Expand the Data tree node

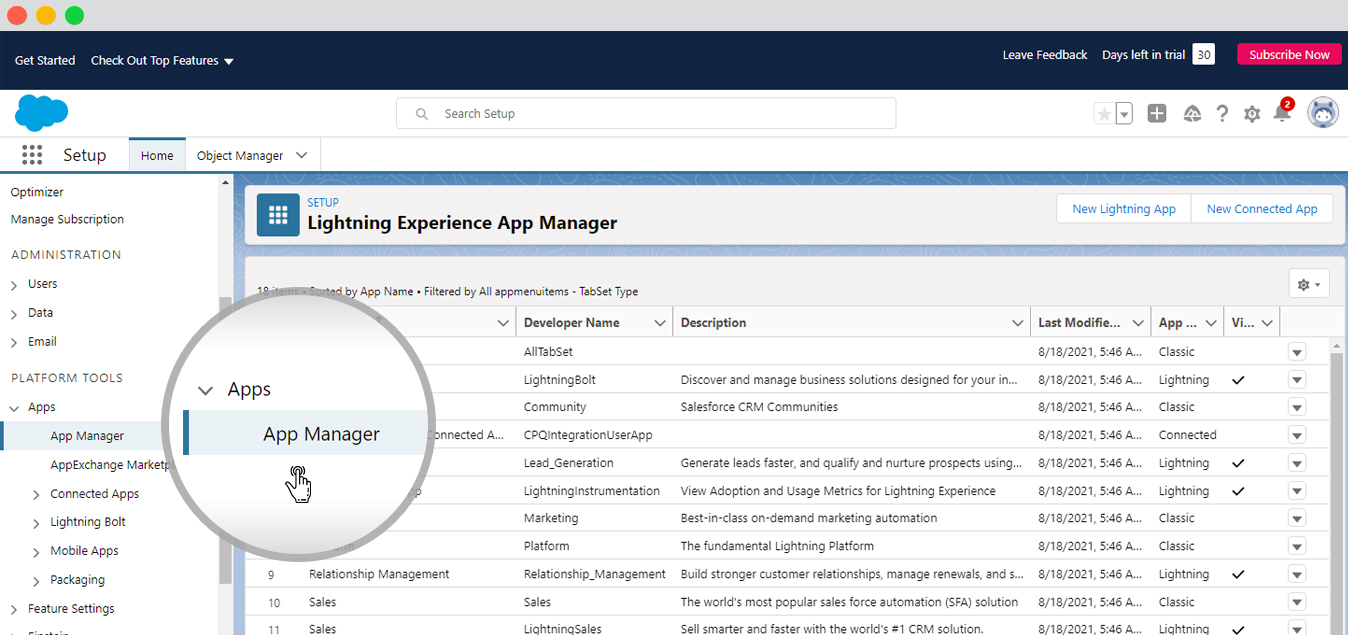[14, 314]
